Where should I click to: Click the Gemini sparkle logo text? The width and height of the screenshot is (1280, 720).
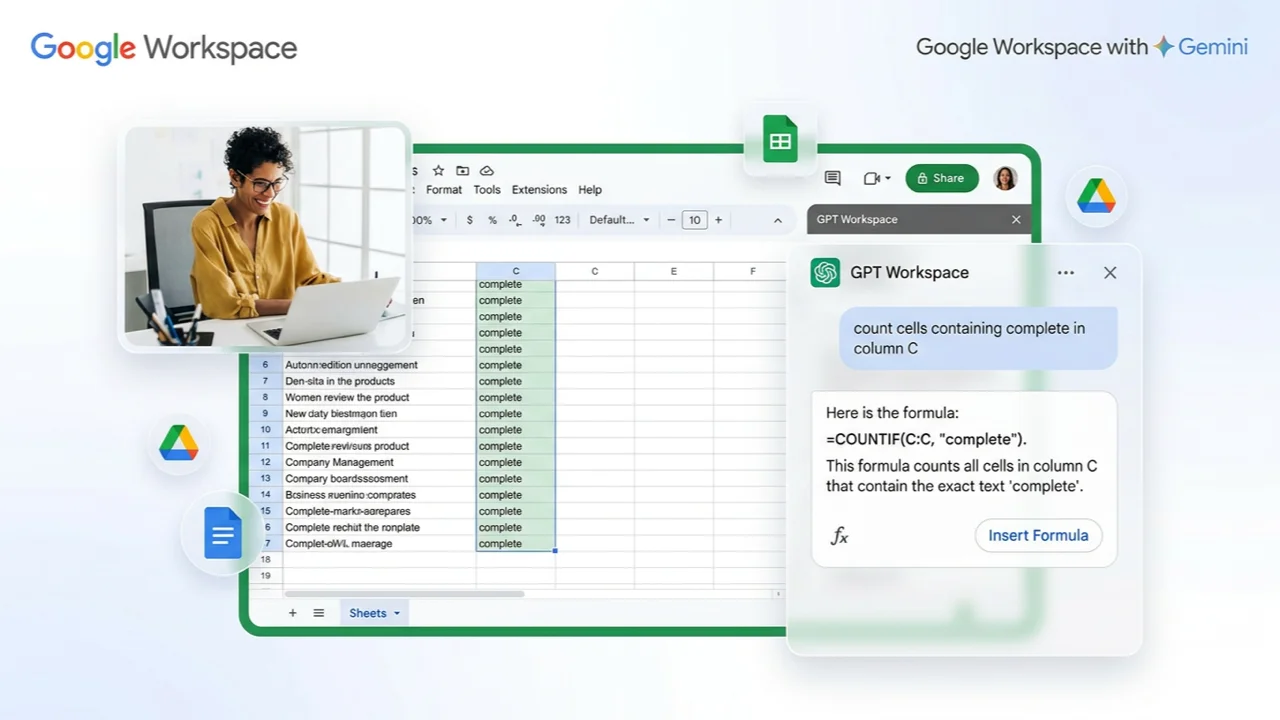tap(1201, 46)
